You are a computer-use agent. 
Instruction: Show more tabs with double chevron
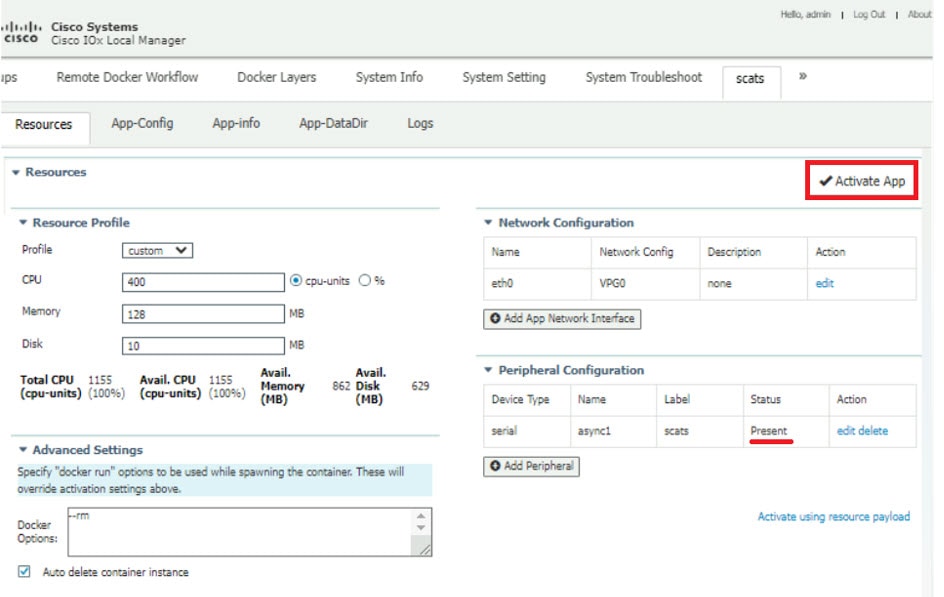(x=802, y=77)
